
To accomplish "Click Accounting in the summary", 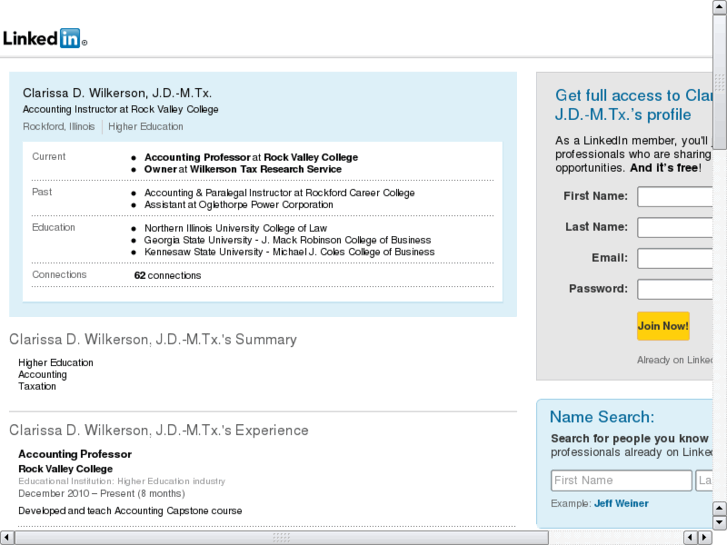I will (x=43, y=375).
